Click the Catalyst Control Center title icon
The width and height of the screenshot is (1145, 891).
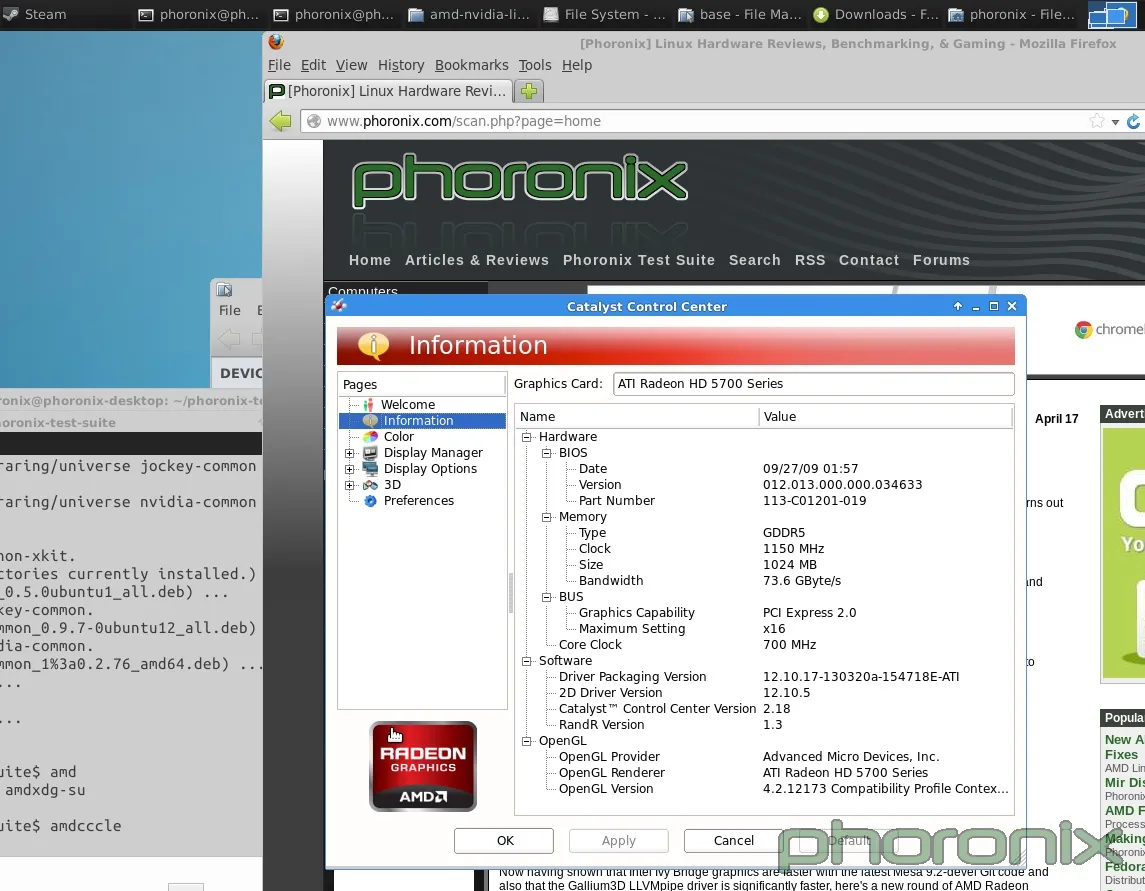(x=338, y=305)
